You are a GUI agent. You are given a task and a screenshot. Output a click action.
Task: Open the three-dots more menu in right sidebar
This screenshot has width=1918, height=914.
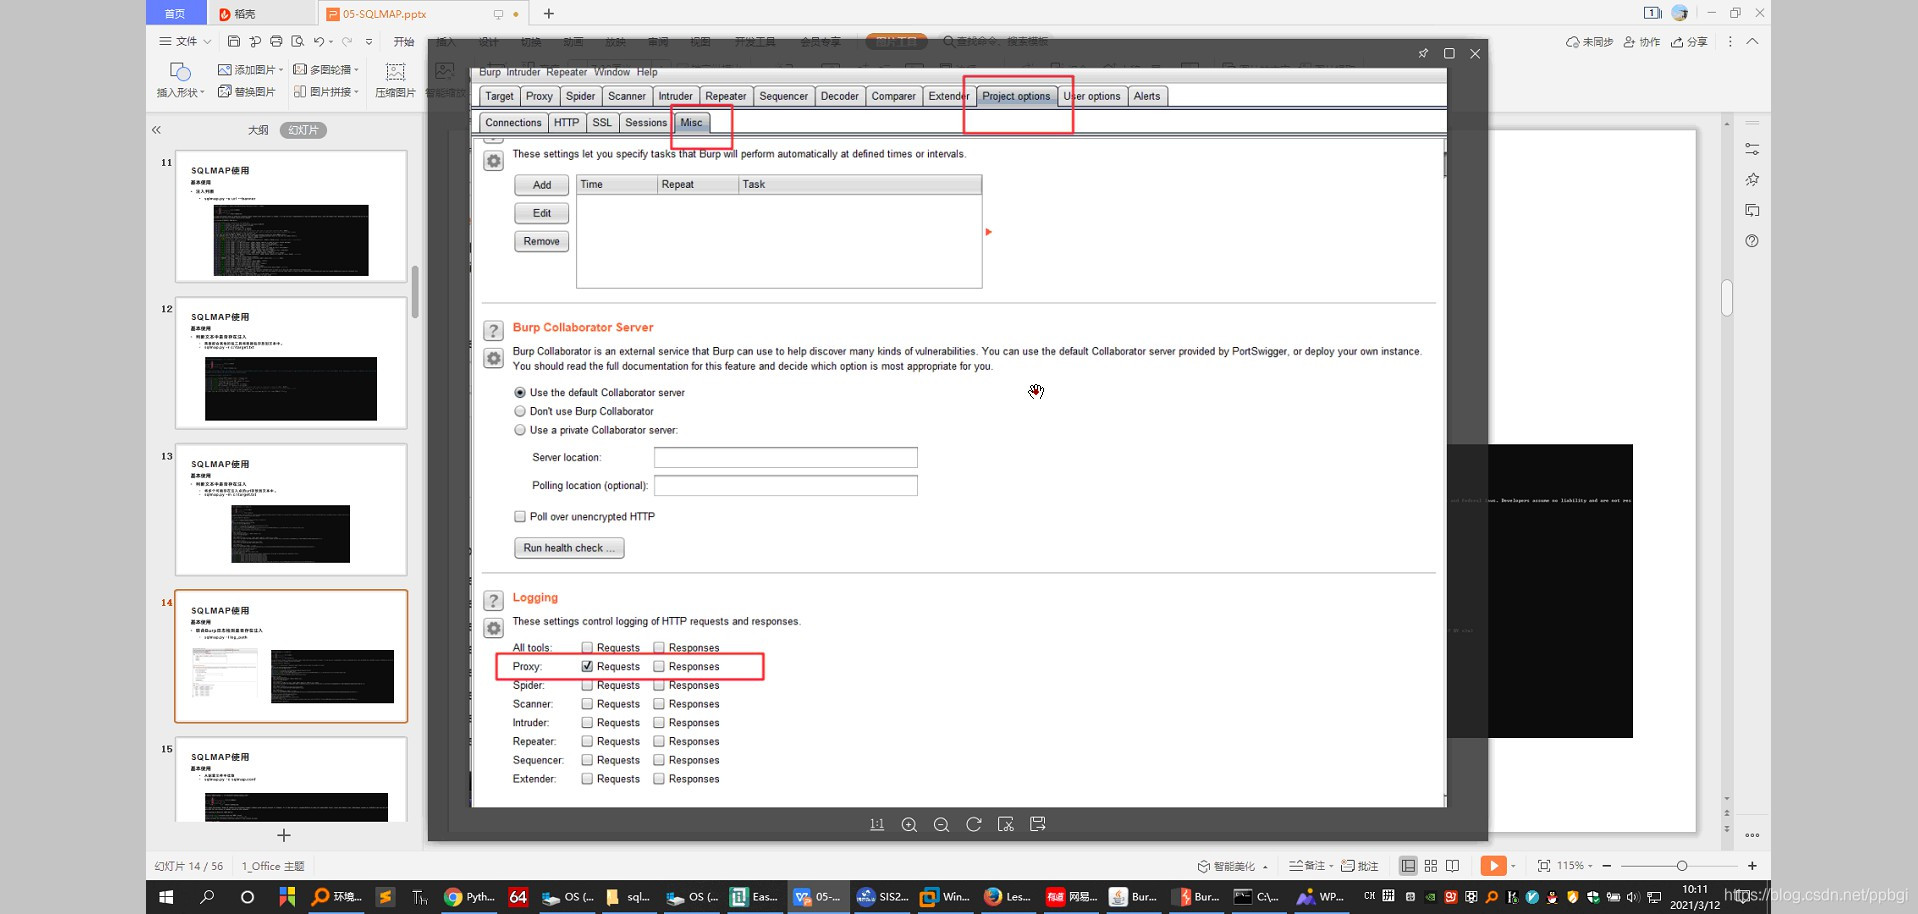1752,835
